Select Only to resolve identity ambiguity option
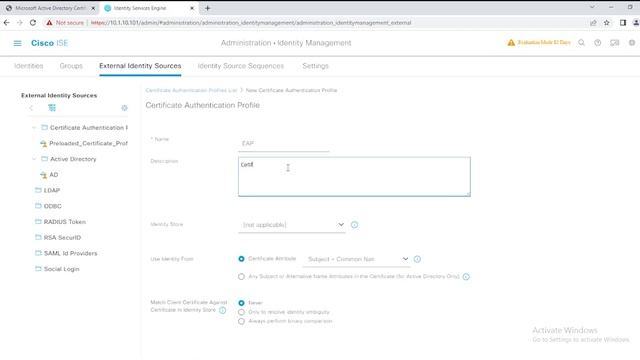The height and width of the screenshot is (360, 640). 241,312
